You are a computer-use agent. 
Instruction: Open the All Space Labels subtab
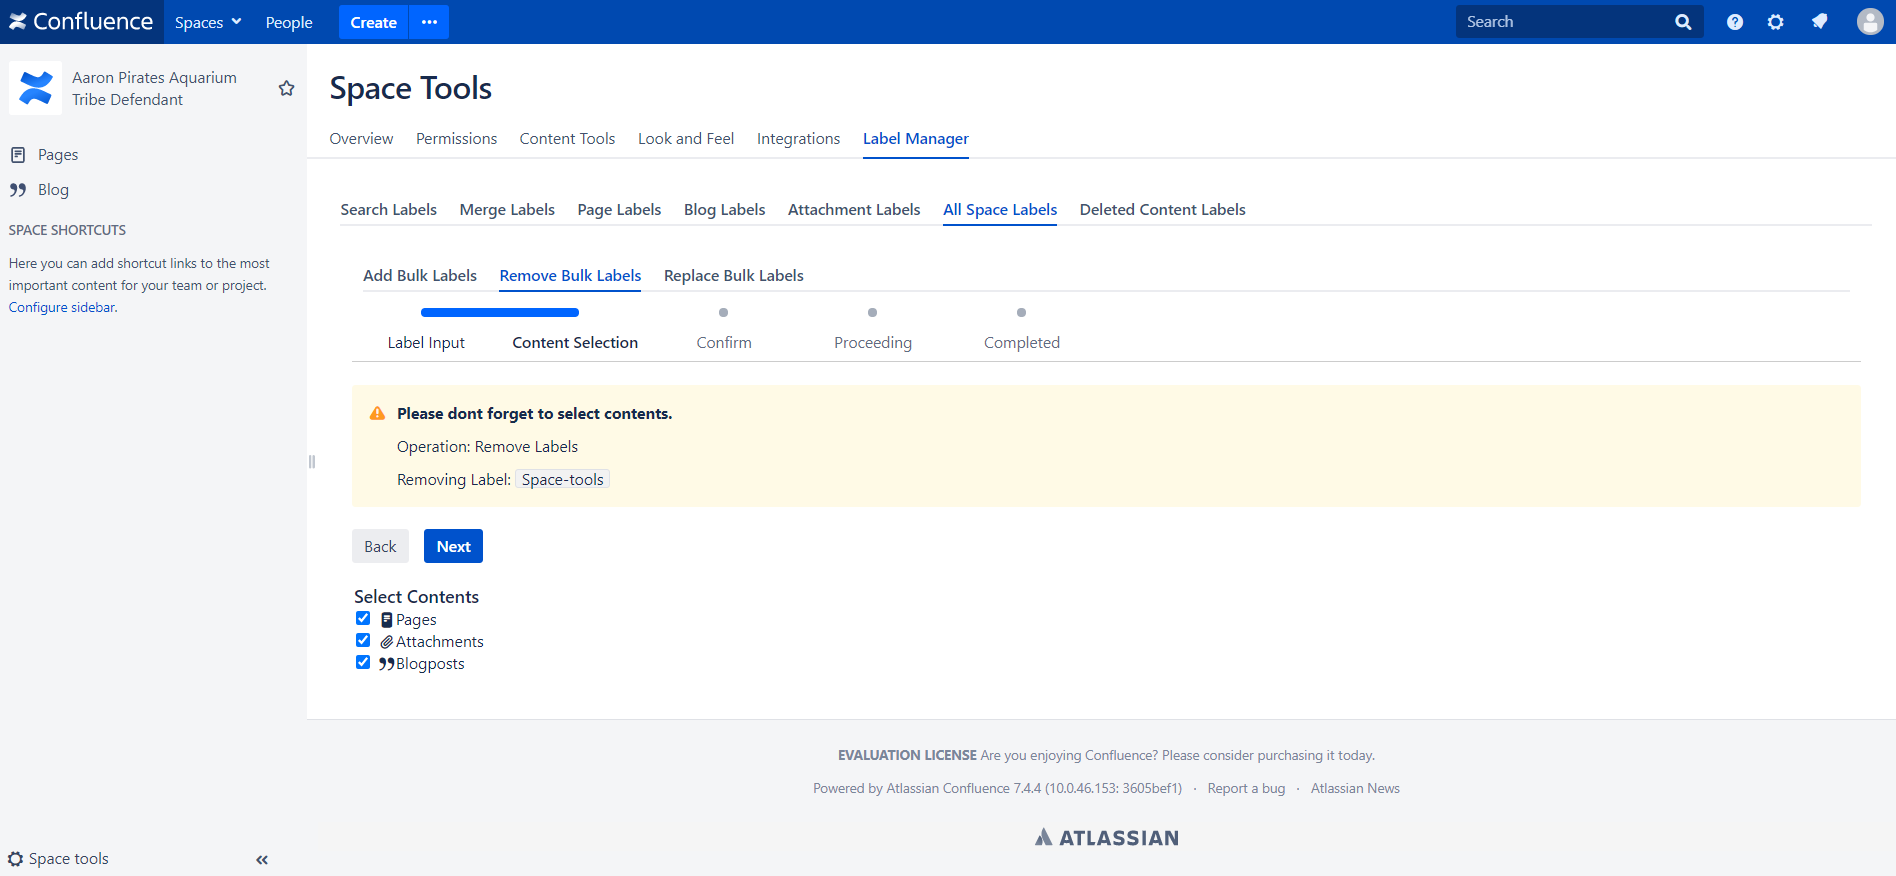coord(1000,210)
